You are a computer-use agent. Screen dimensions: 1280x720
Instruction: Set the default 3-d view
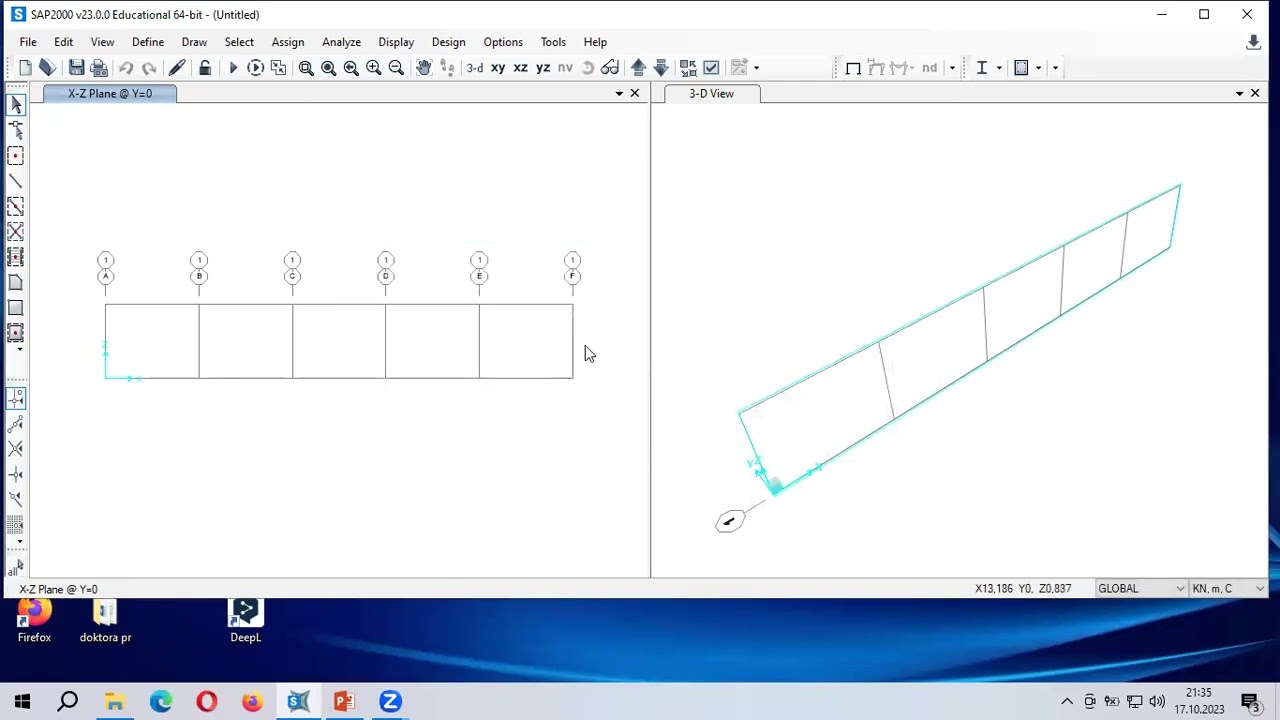pos(475,68)
